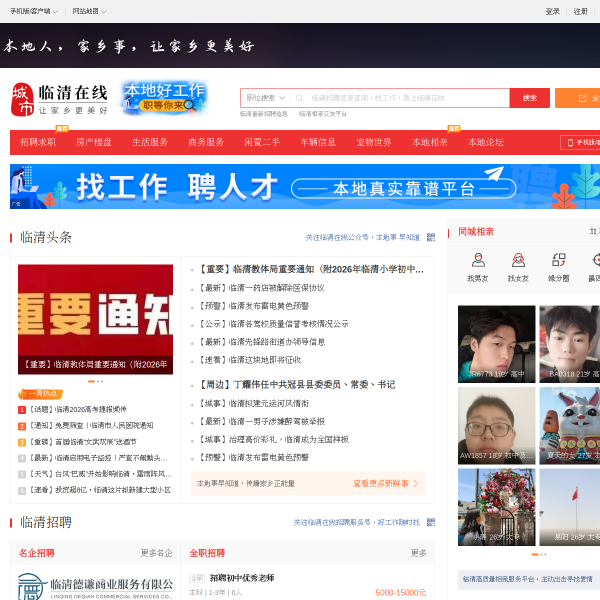Open the 宠物世界 nav tab

coord(374,142)
